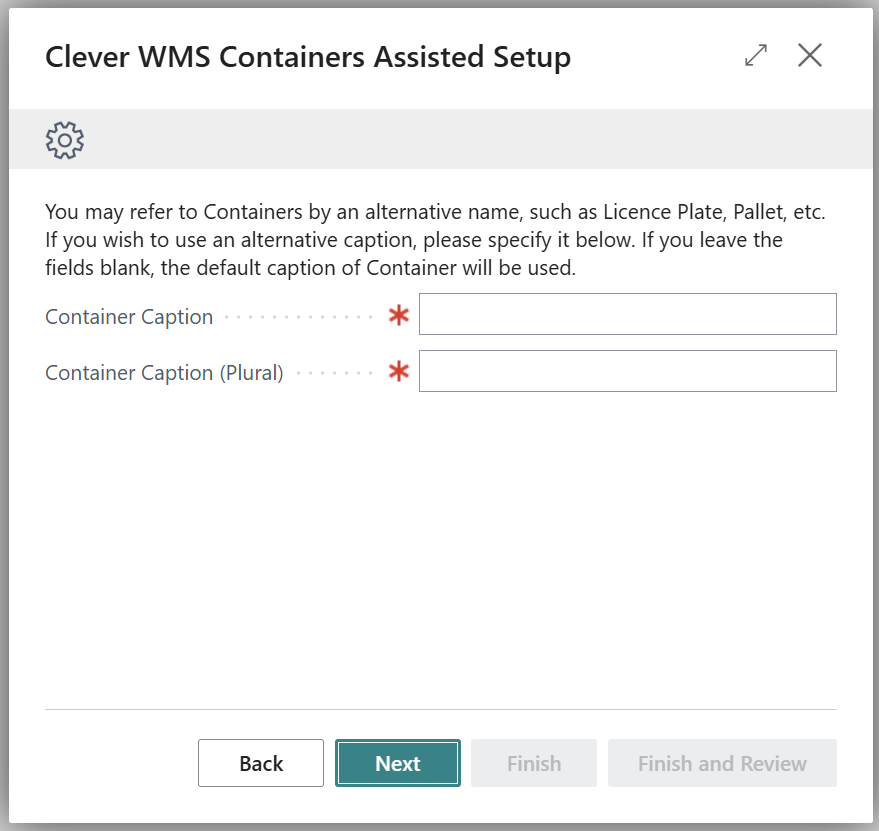The width and height of the screenshot is (879, 831).
Task: Click the greyed-out Finish button
Action: tap(534, 763)
